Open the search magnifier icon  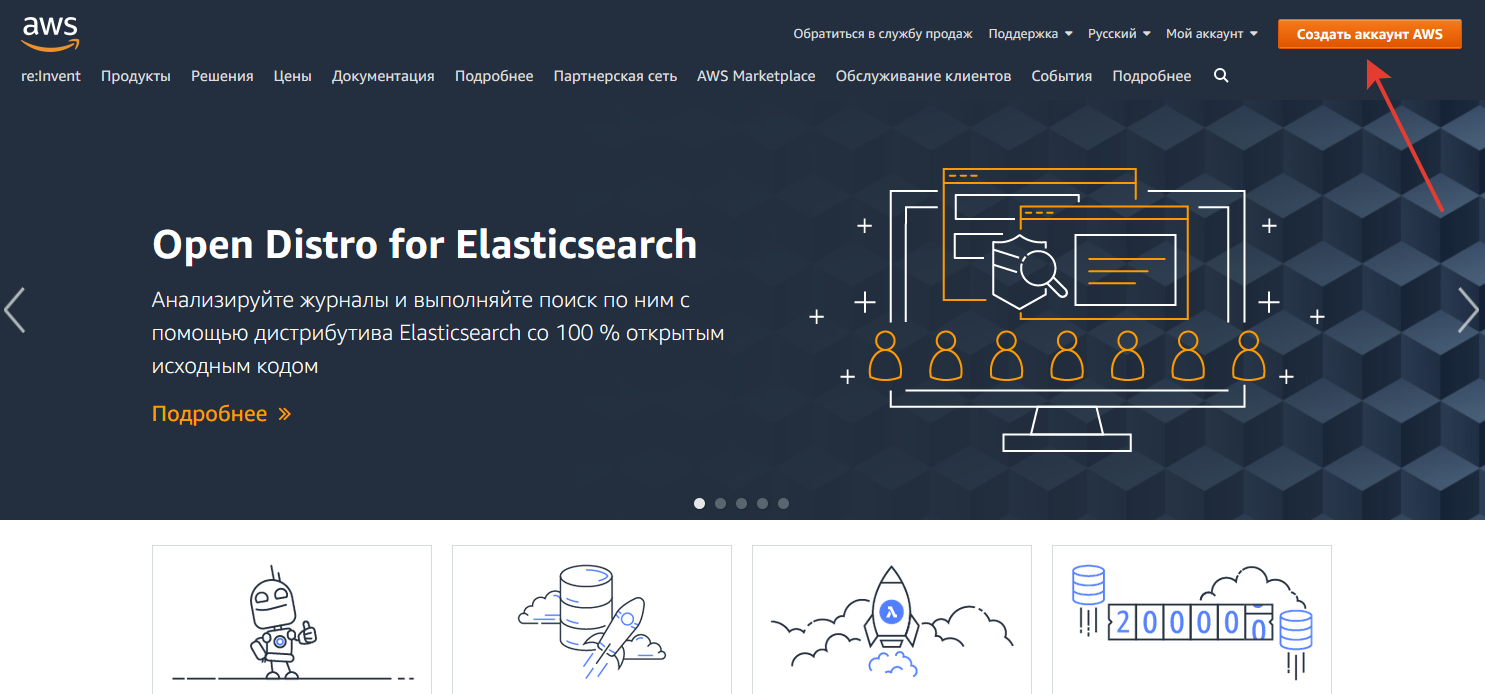tap(1220, 76)
